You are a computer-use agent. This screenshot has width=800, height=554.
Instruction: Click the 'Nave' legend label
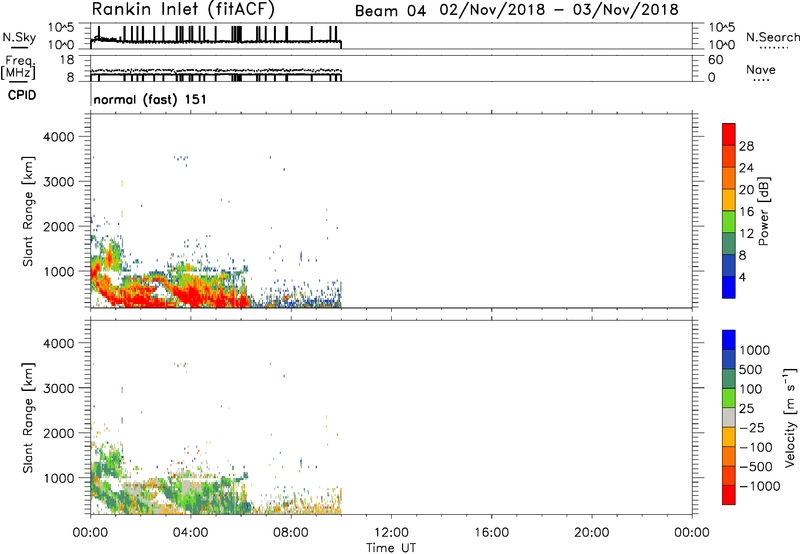[x=761, y=69]
